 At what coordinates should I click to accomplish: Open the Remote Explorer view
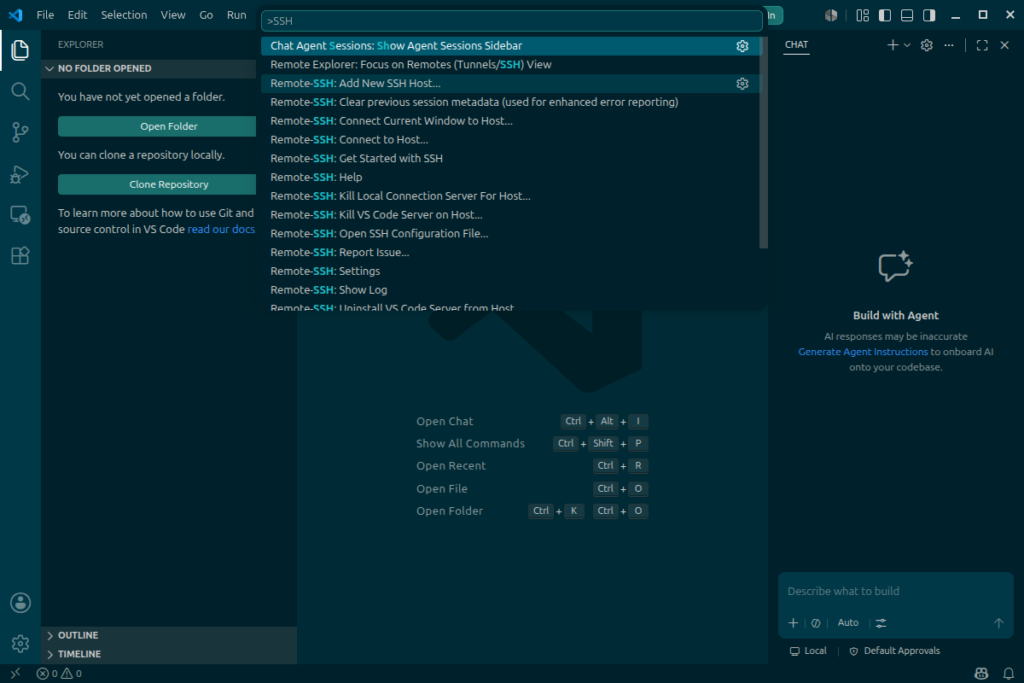click(20, 215)
